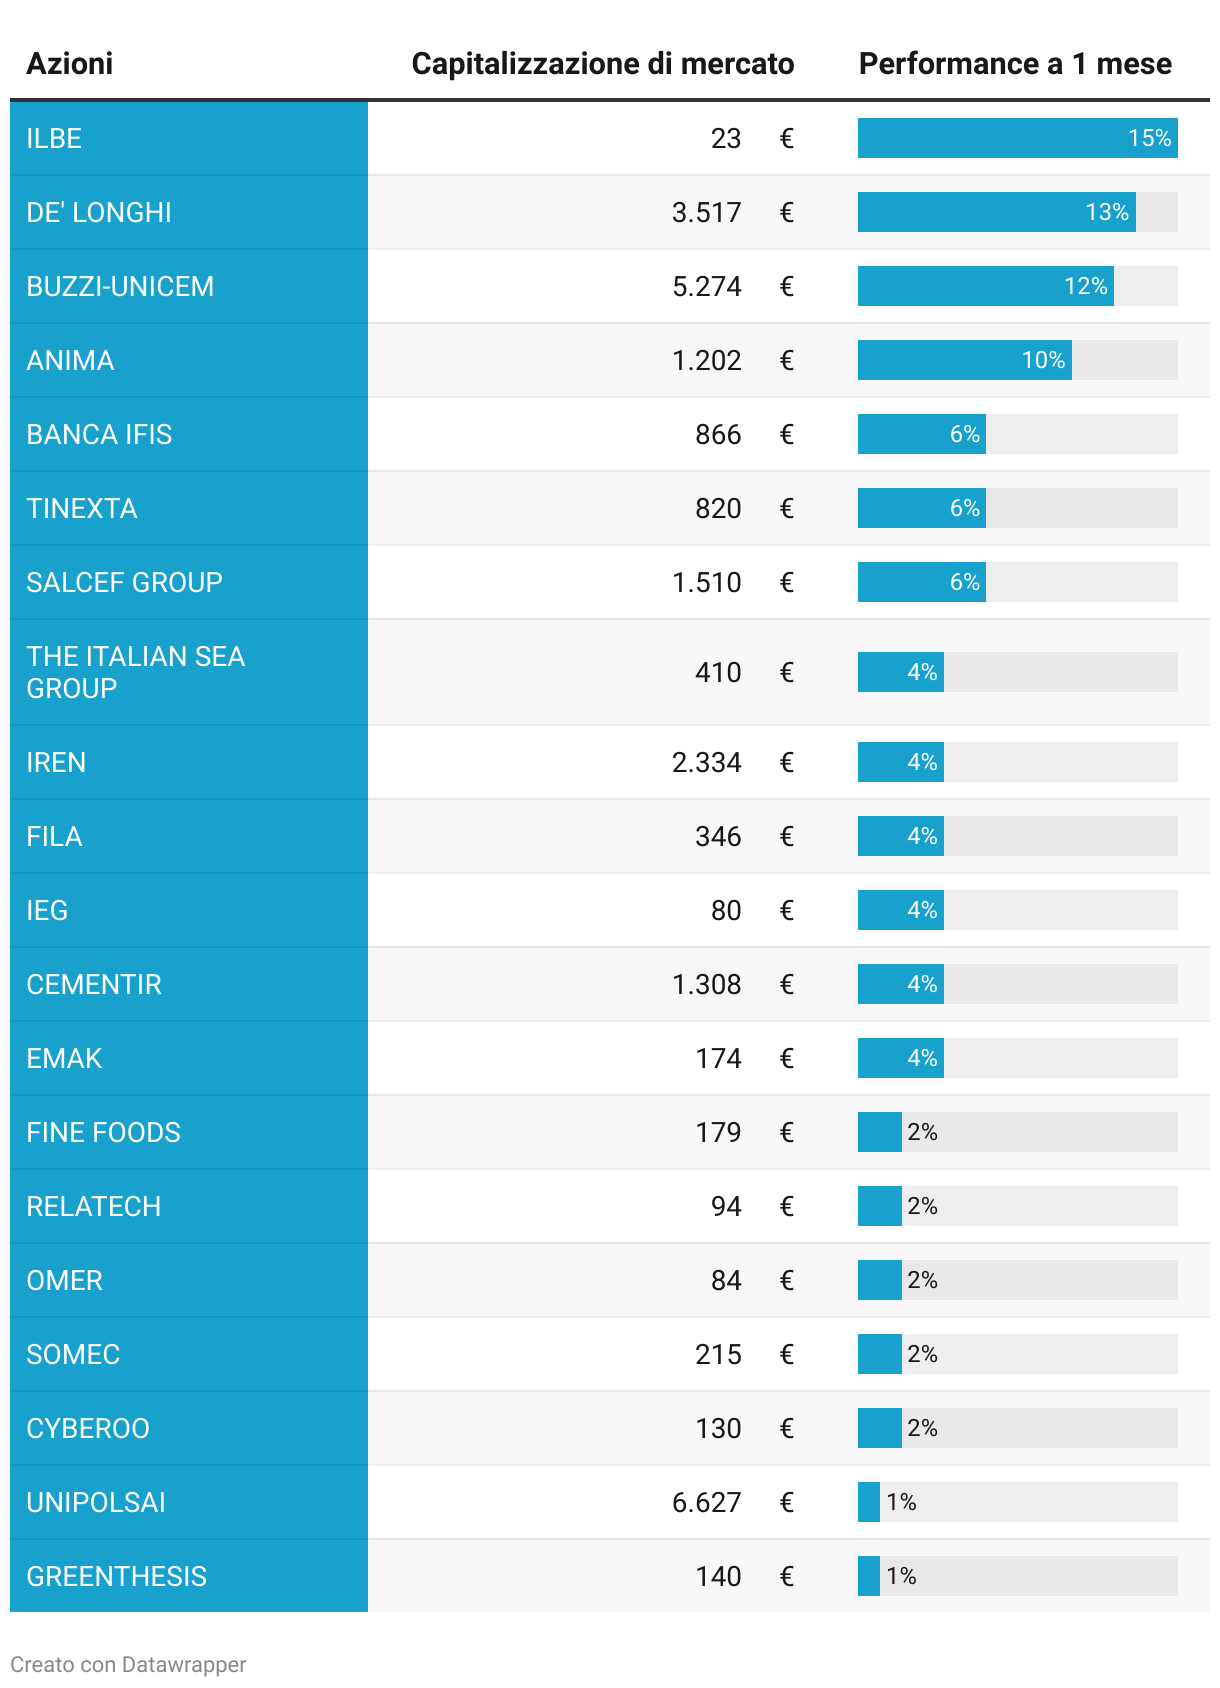Click the Capitalizzazione di mercato header
Viewport: 1220px width, 1688px height.
pyautogui.click(x=602, y=63)
